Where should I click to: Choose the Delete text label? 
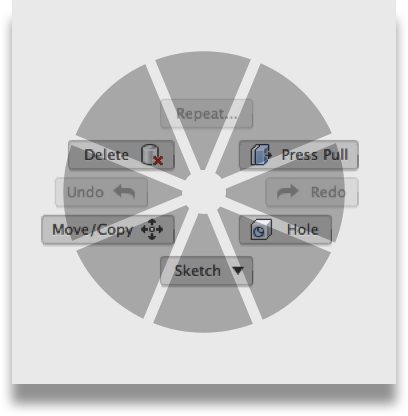point(106,155)
